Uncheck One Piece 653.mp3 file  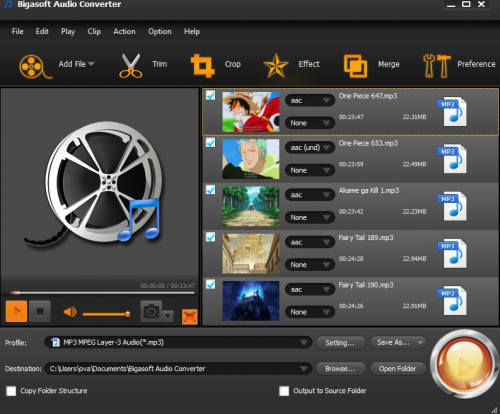click(x=210, y=143)
